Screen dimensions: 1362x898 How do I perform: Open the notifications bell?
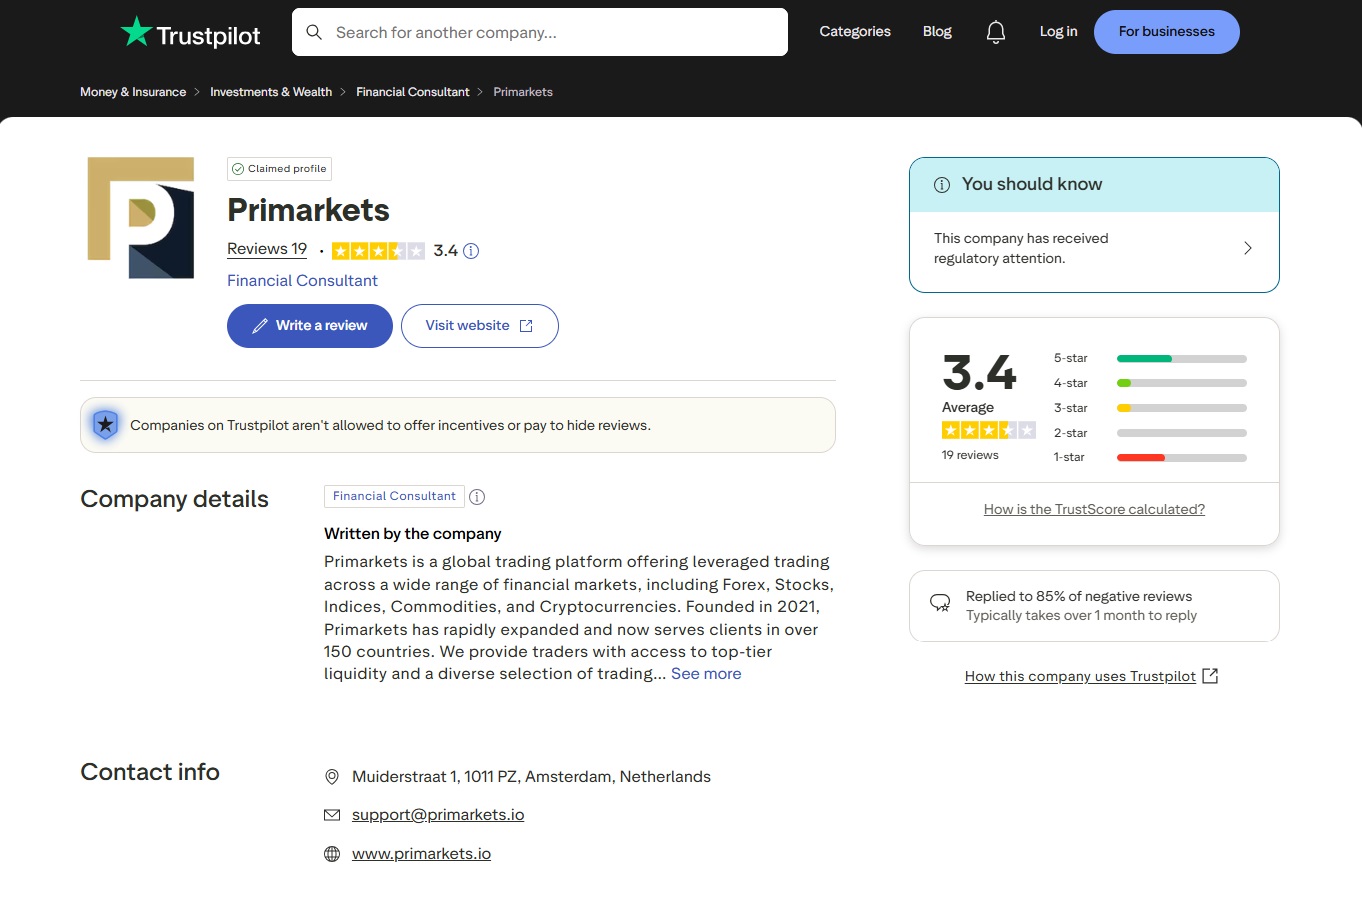995,31
